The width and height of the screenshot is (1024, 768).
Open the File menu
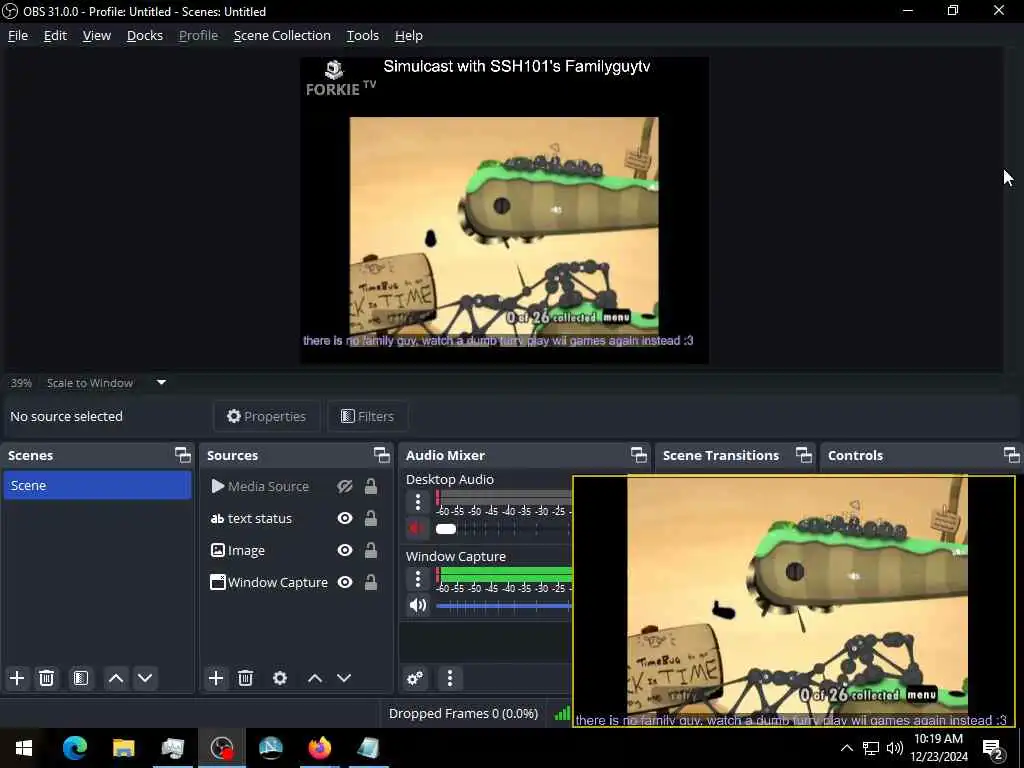18,35
